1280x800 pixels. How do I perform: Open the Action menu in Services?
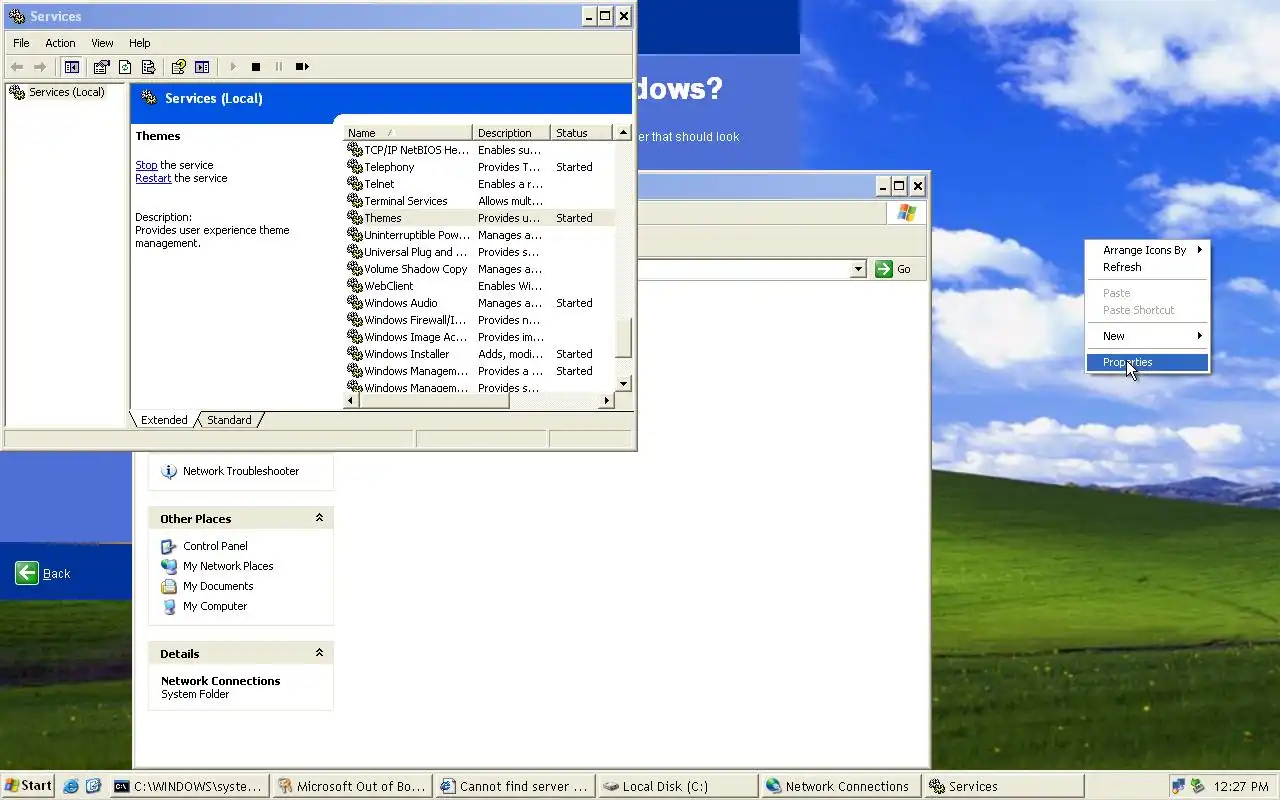60,43
